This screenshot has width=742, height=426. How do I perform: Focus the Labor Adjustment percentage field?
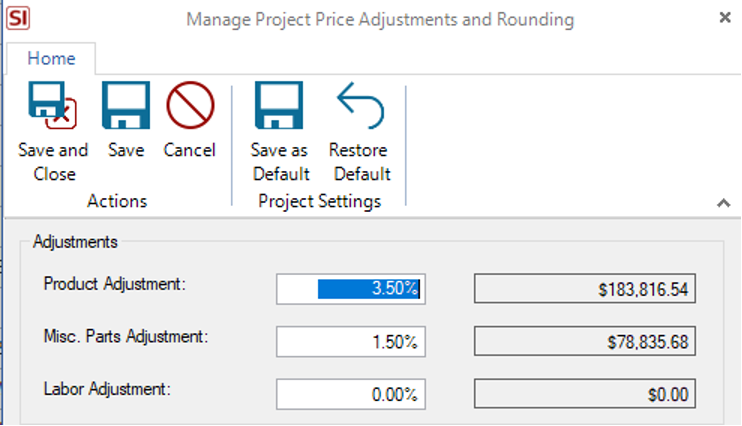351,394
